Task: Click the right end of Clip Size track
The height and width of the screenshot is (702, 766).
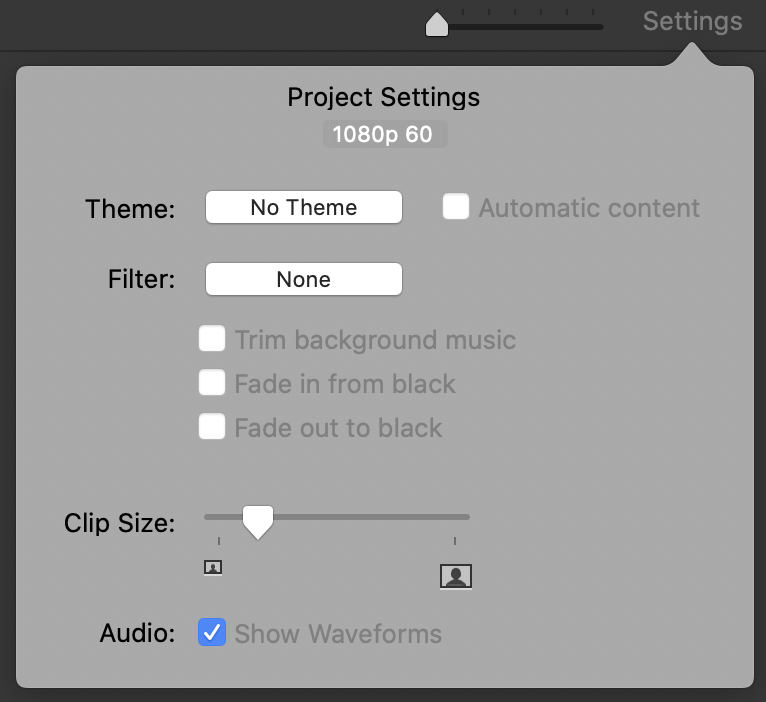Action: tap(466, 517)
